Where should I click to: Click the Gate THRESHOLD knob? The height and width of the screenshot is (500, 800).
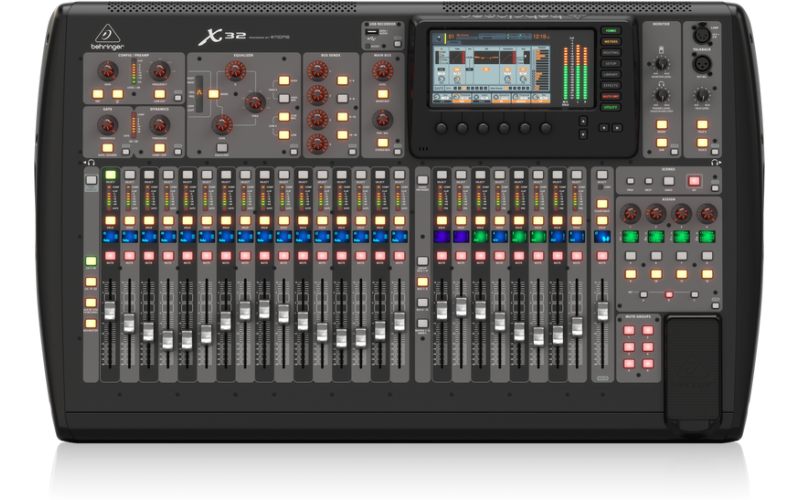tap(107, 124)
